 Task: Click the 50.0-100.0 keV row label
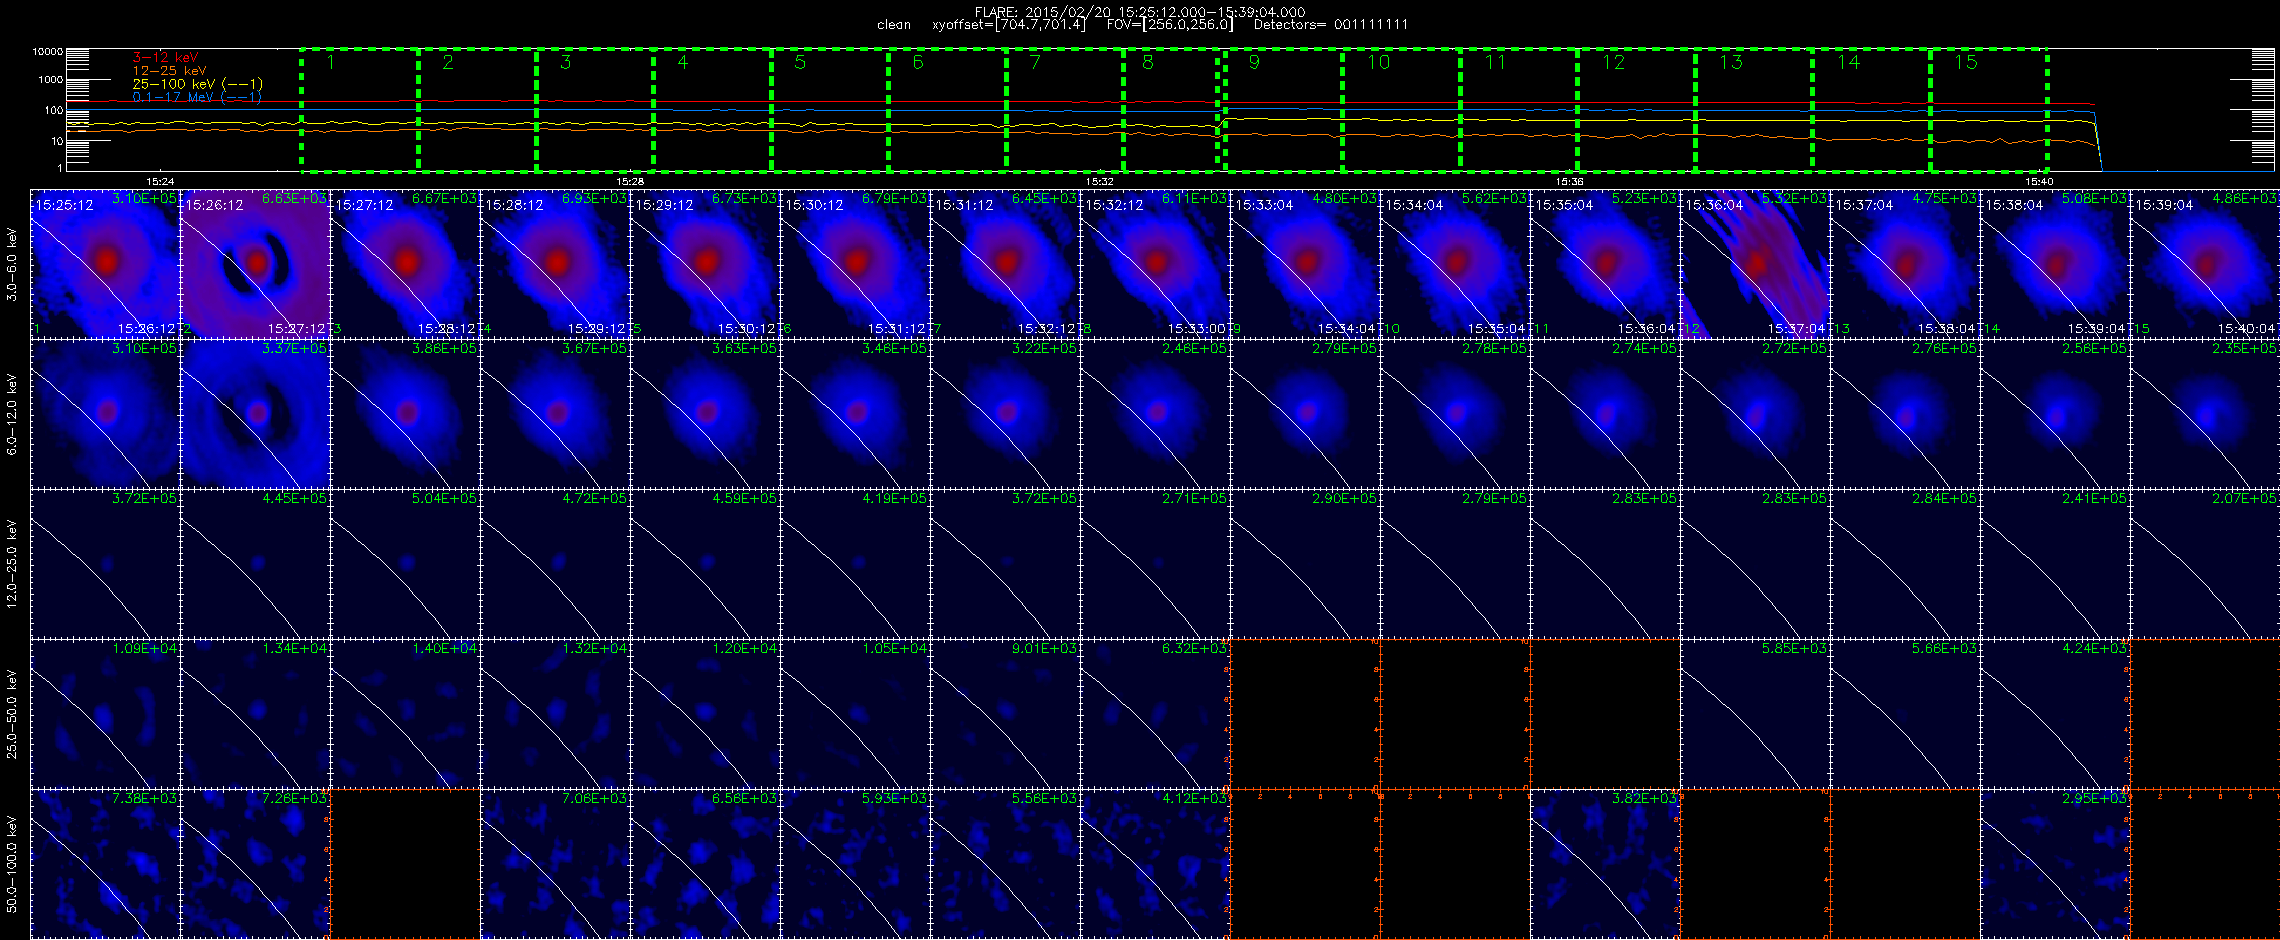(x=12, y=864)
